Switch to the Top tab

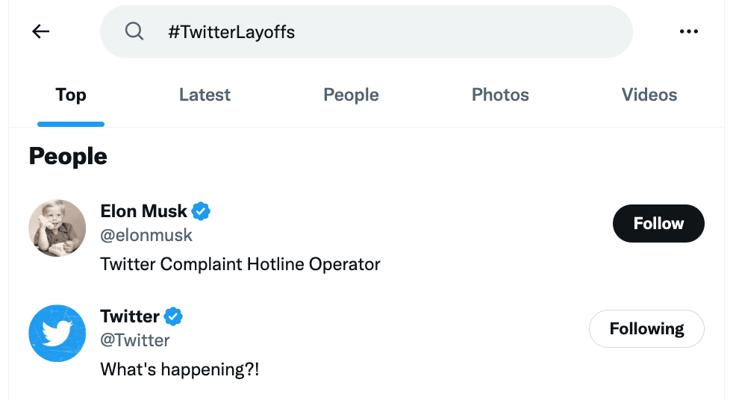[70, 95]
